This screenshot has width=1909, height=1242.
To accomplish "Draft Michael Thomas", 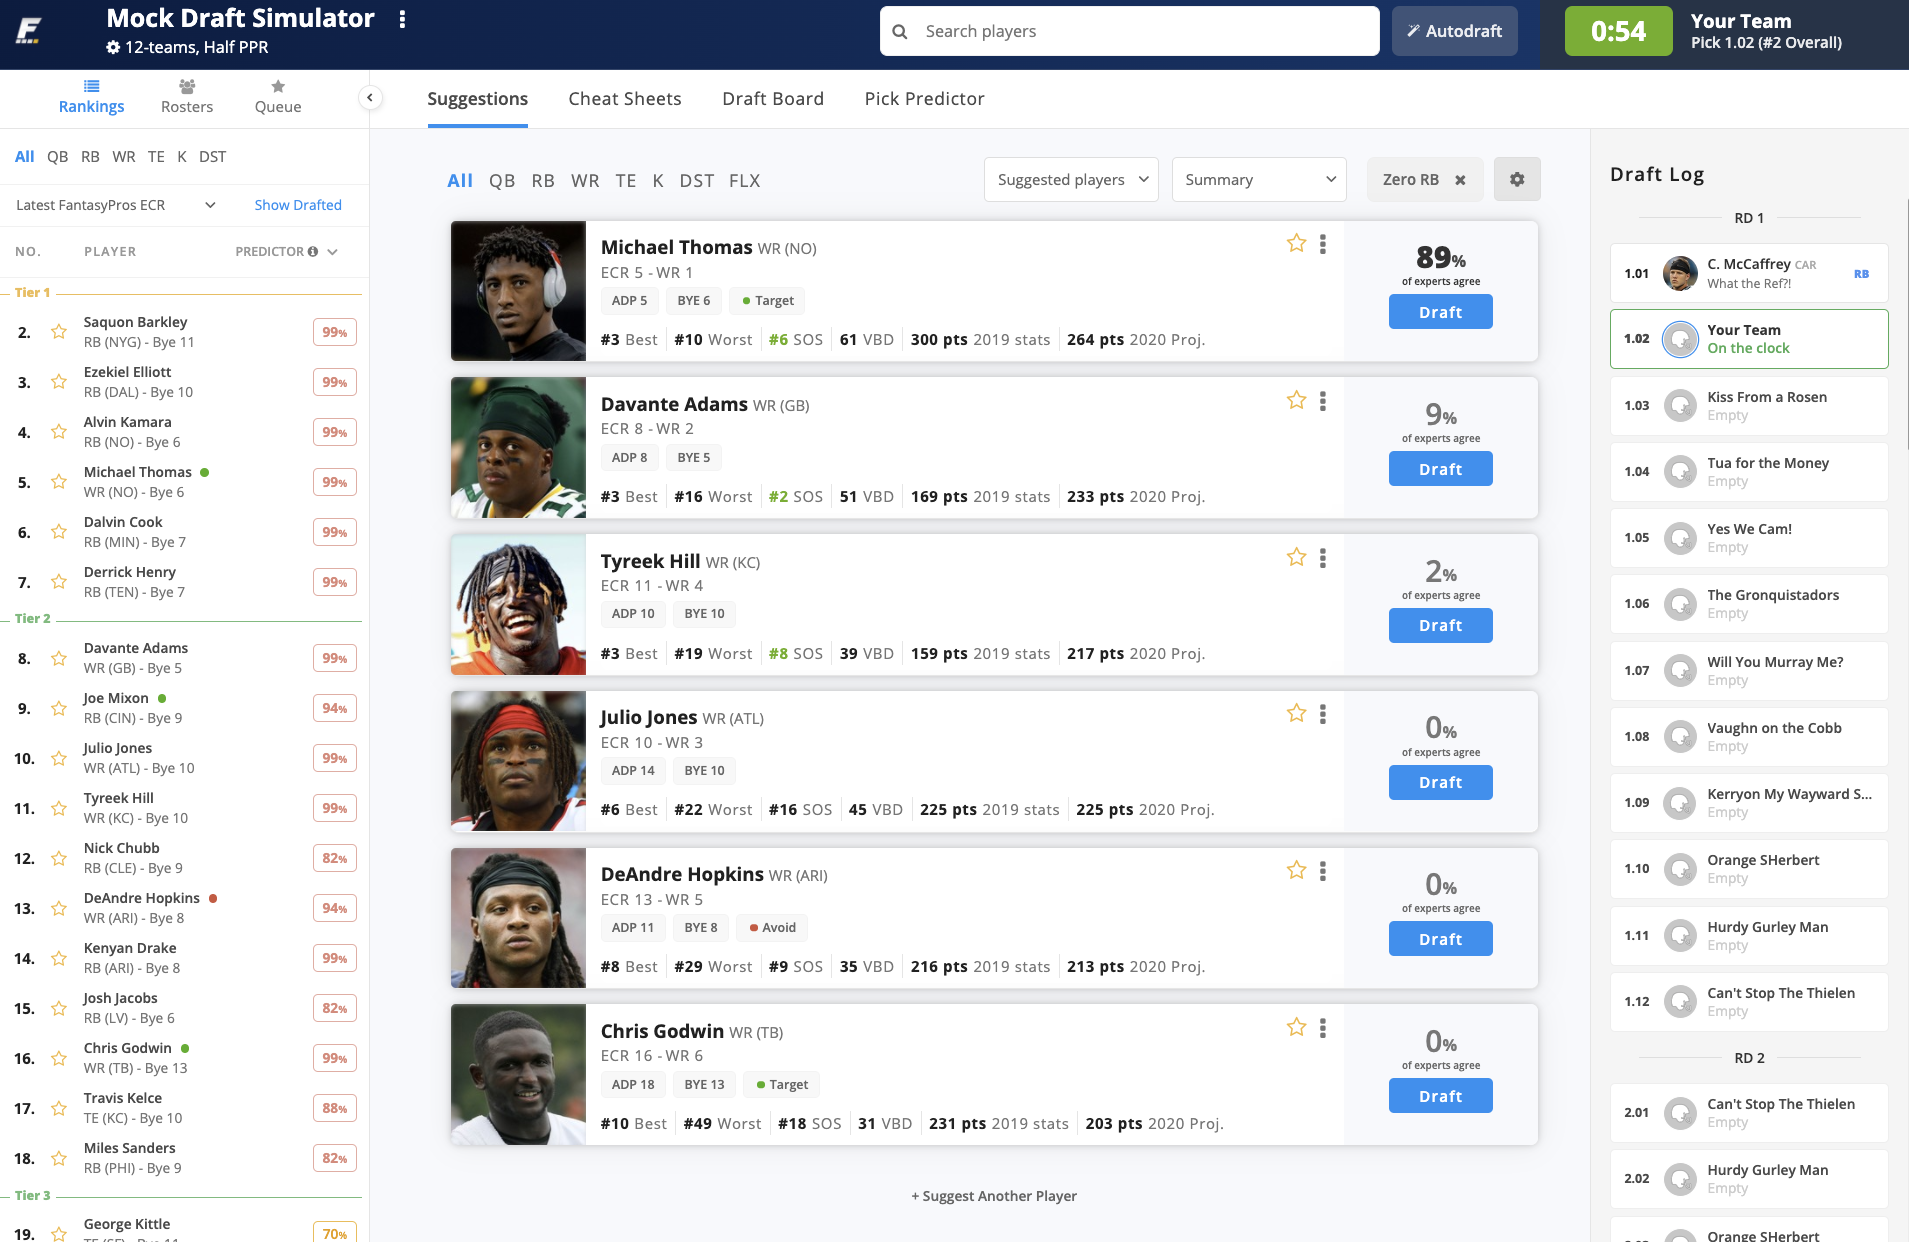I will click(x=1441, y=312).
